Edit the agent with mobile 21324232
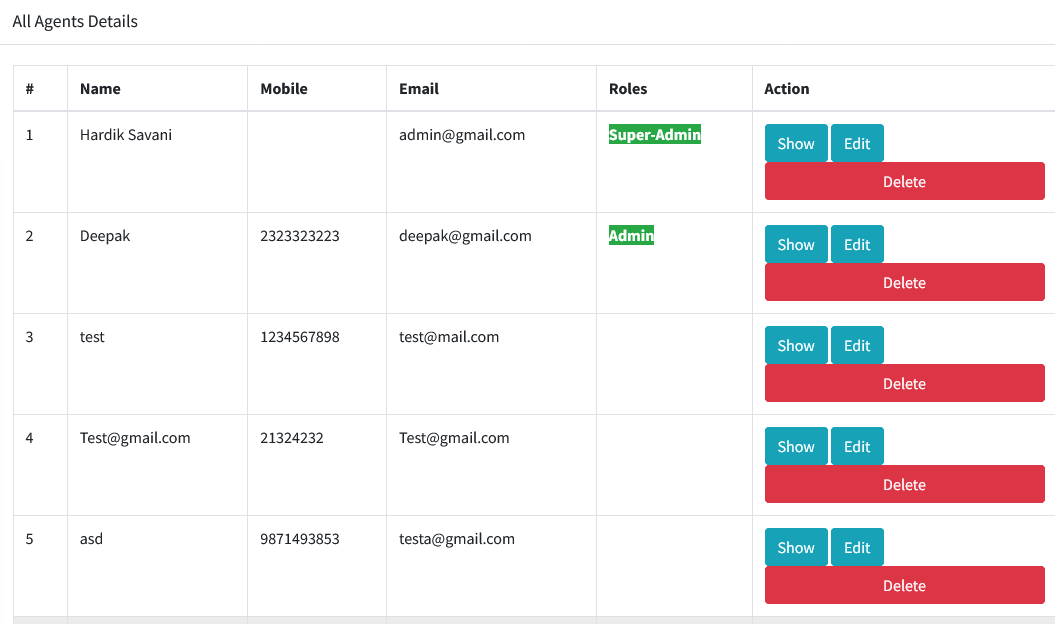The width and height of the screenshot is (1055, 624). coord(857,446)
